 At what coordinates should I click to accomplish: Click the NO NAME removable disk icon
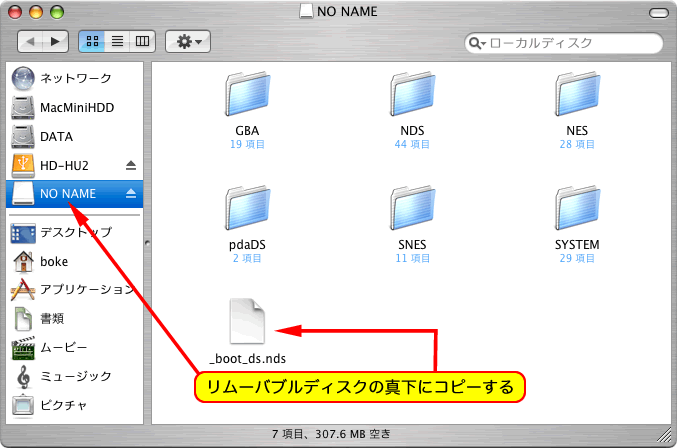click(x=23, y=194)
